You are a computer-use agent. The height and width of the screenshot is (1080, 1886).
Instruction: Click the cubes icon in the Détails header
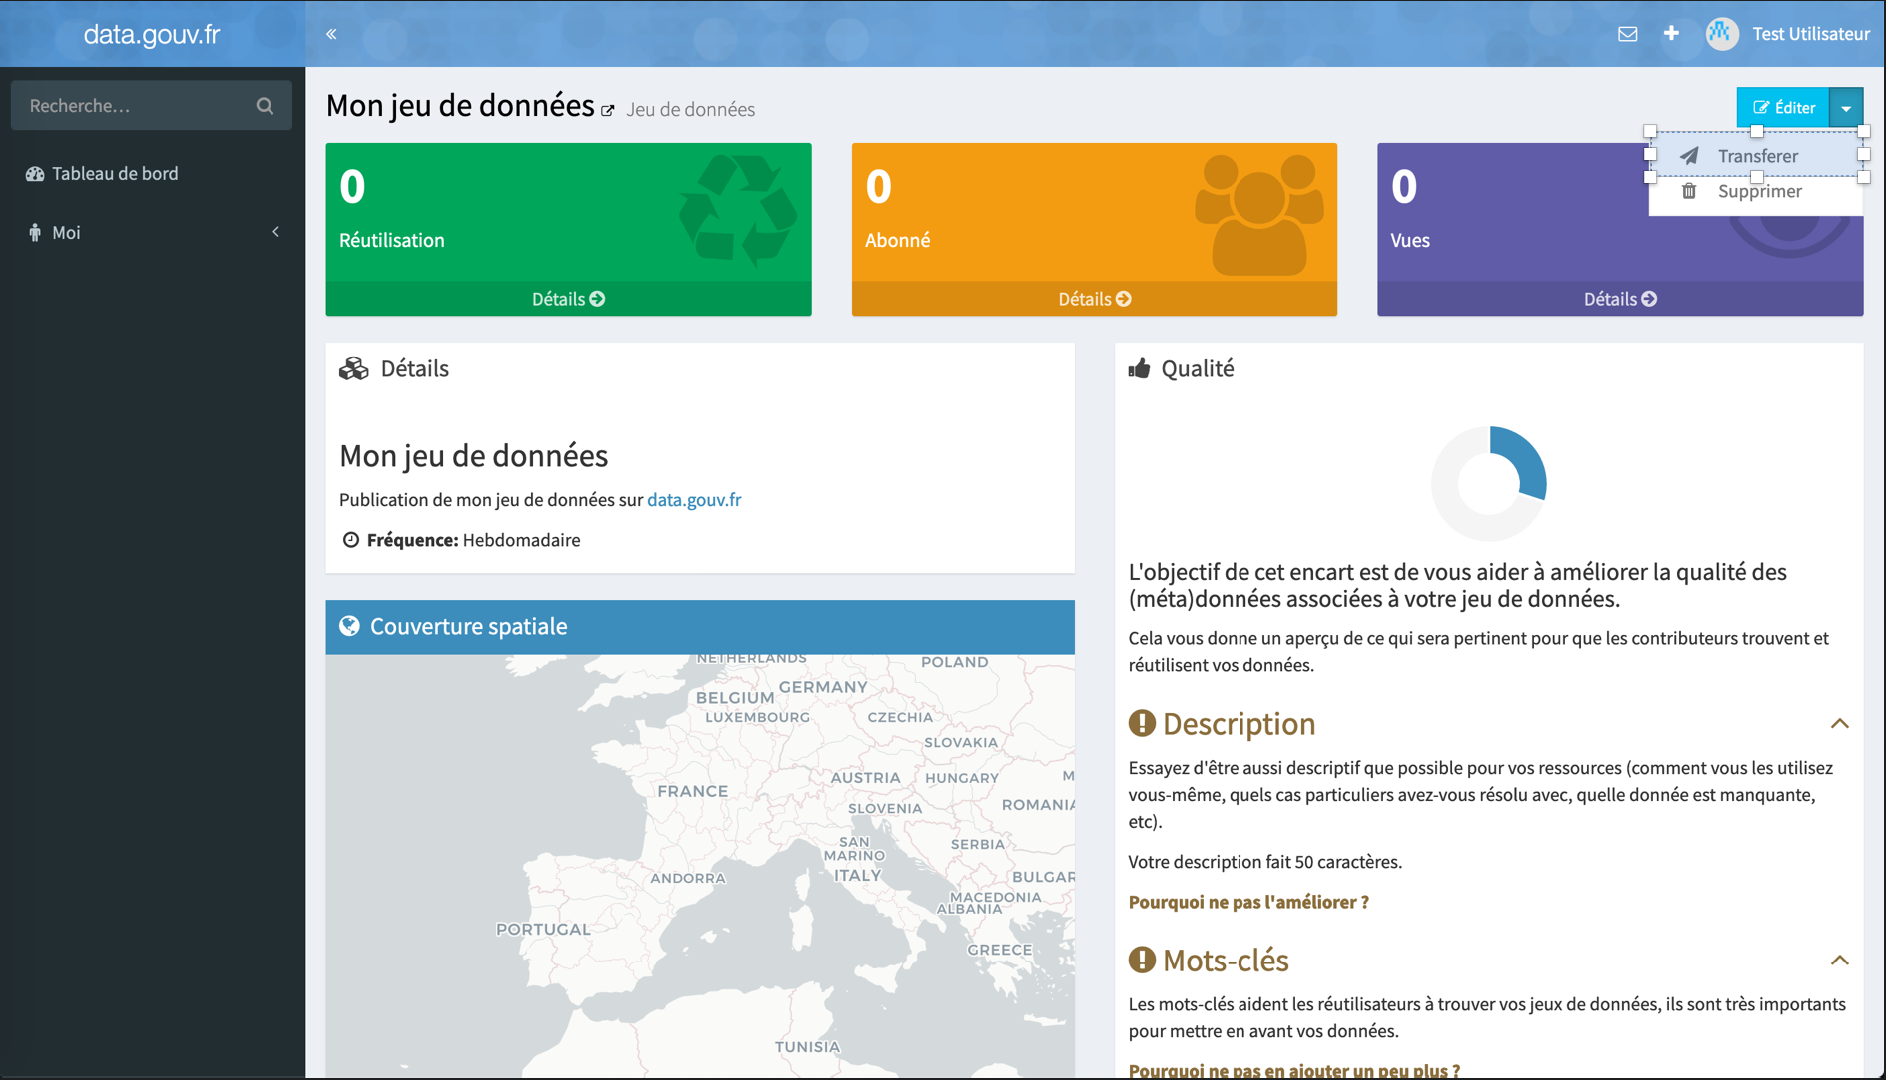coord(353,369)
